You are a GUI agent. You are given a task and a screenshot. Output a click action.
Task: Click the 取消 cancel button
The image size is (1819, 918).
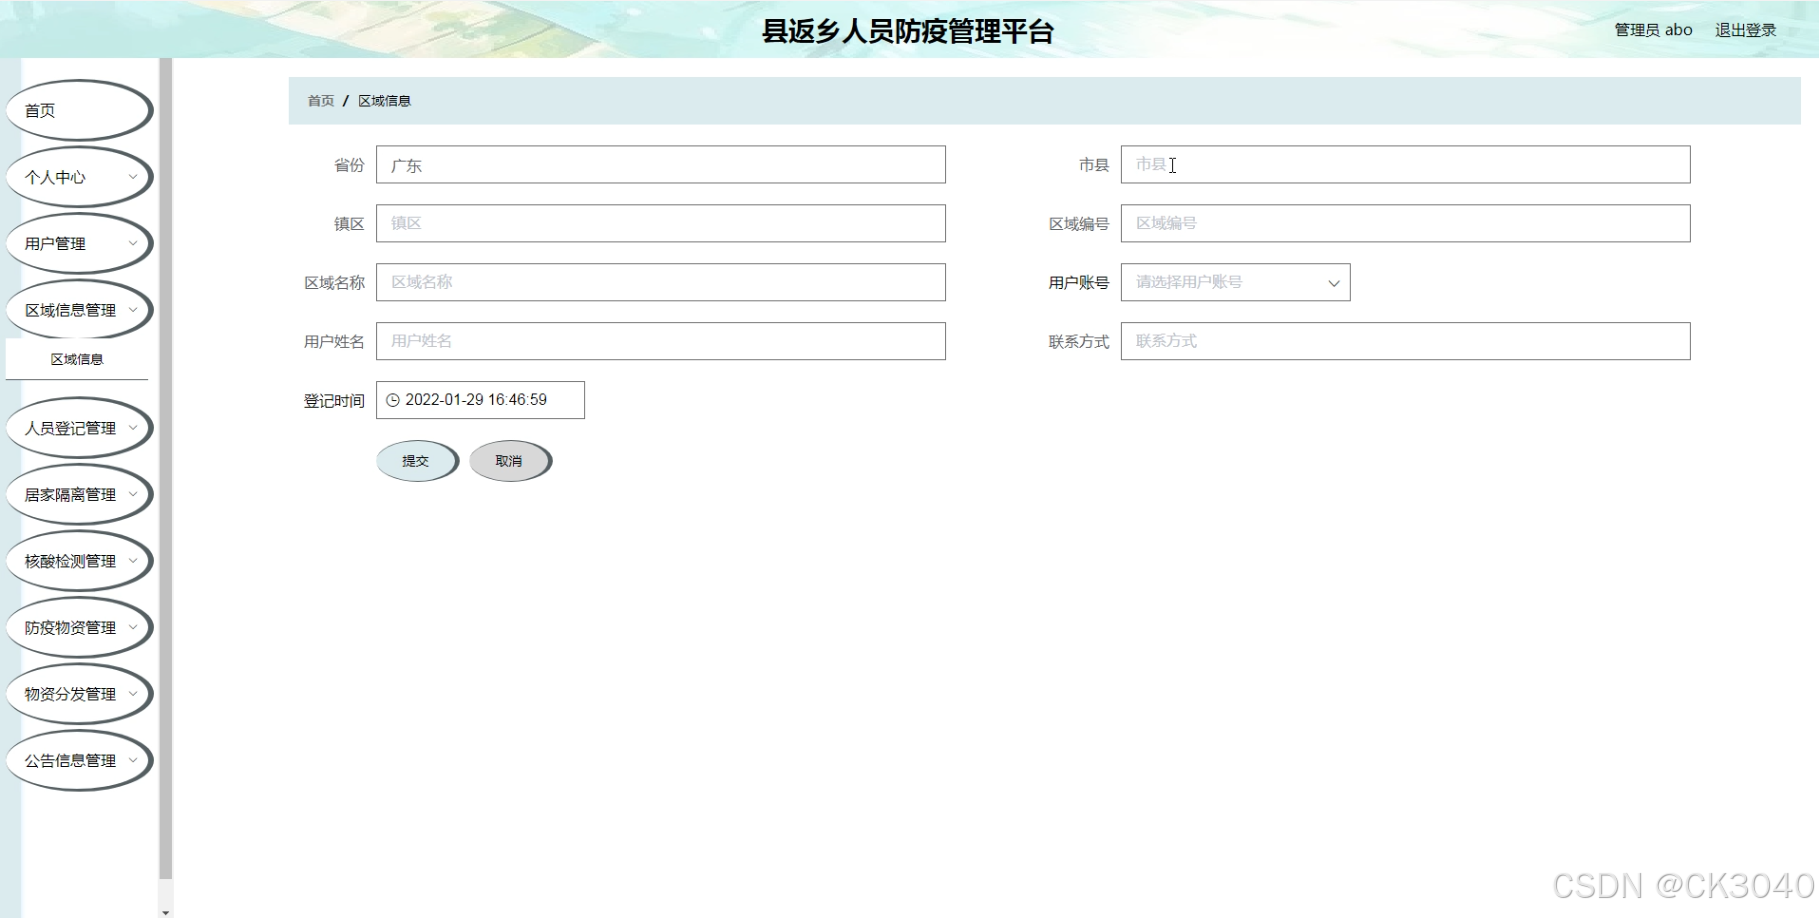pyautogui.click(x=510, y=461)
